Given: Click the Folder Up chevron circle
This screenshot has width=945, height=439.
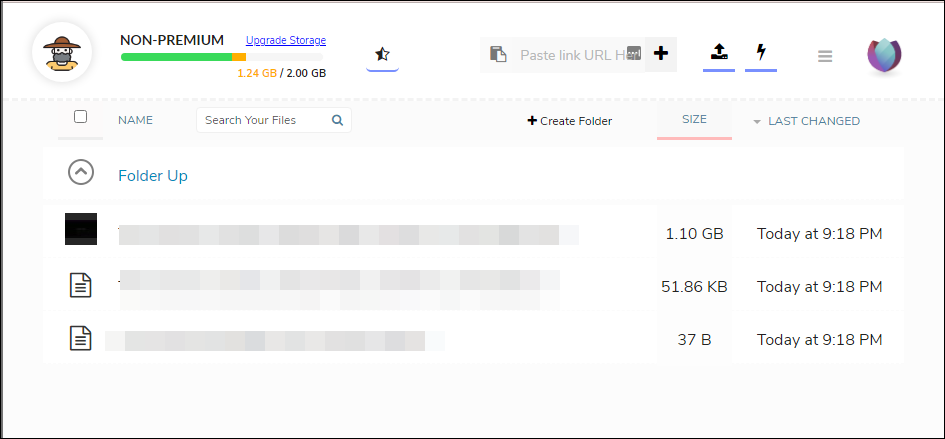Looking at the screenshot, I should pos(81,173).
